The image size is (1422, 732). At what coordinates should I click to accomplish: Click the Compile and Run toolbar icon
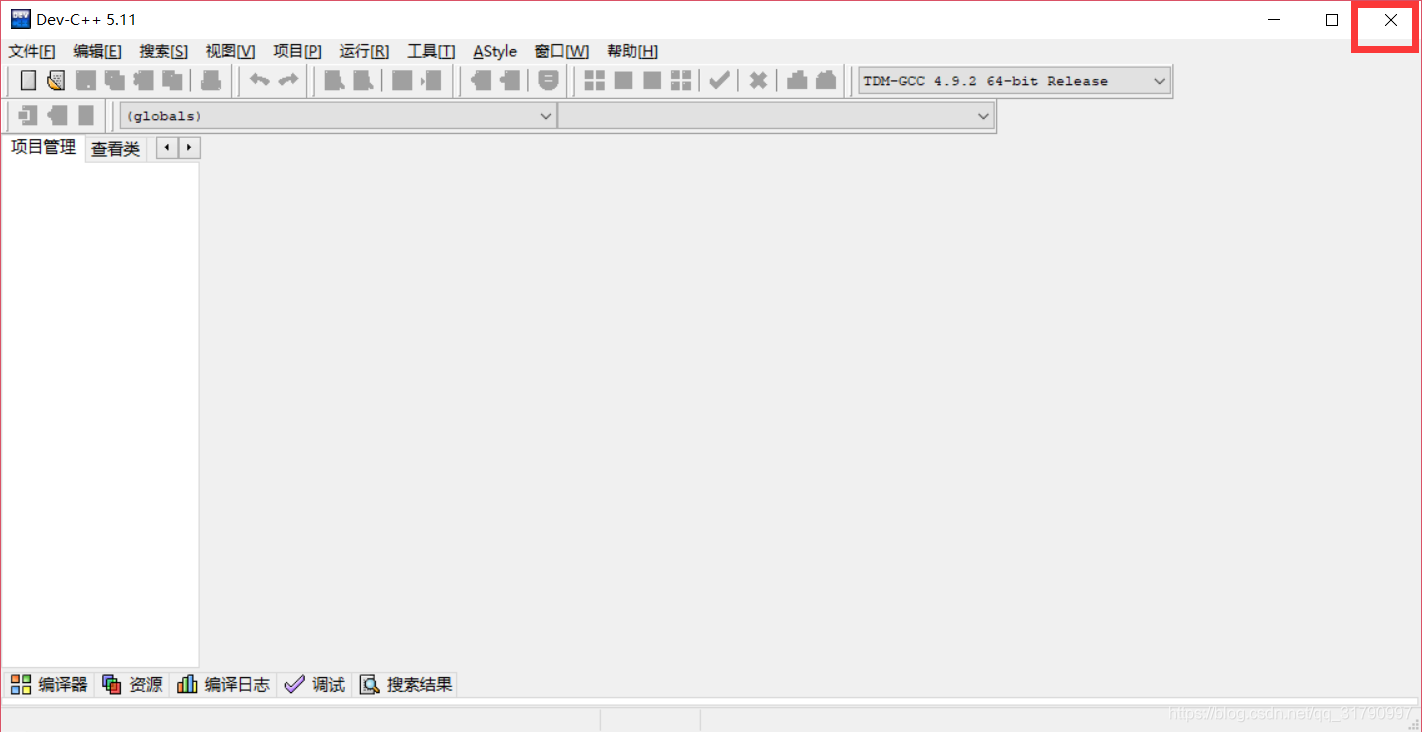click(x=652, y=81)
